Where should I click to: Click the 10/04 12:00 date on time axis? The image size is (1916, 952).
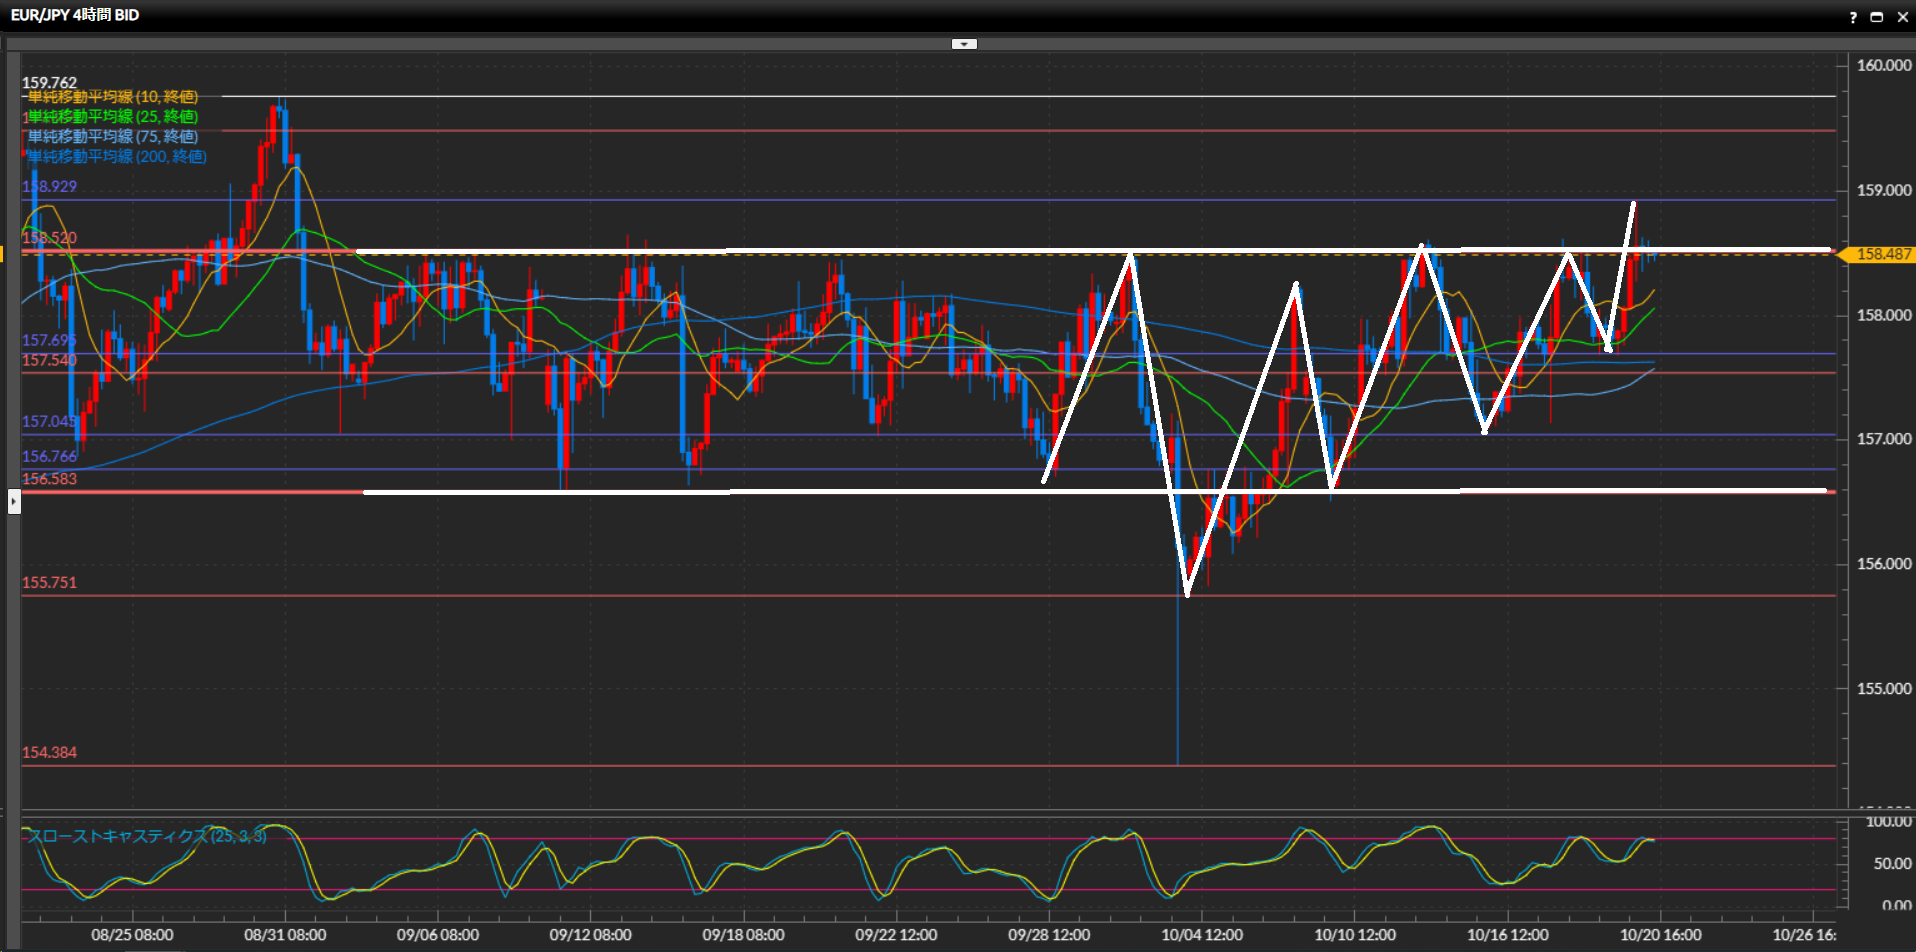click(1202, 935)
